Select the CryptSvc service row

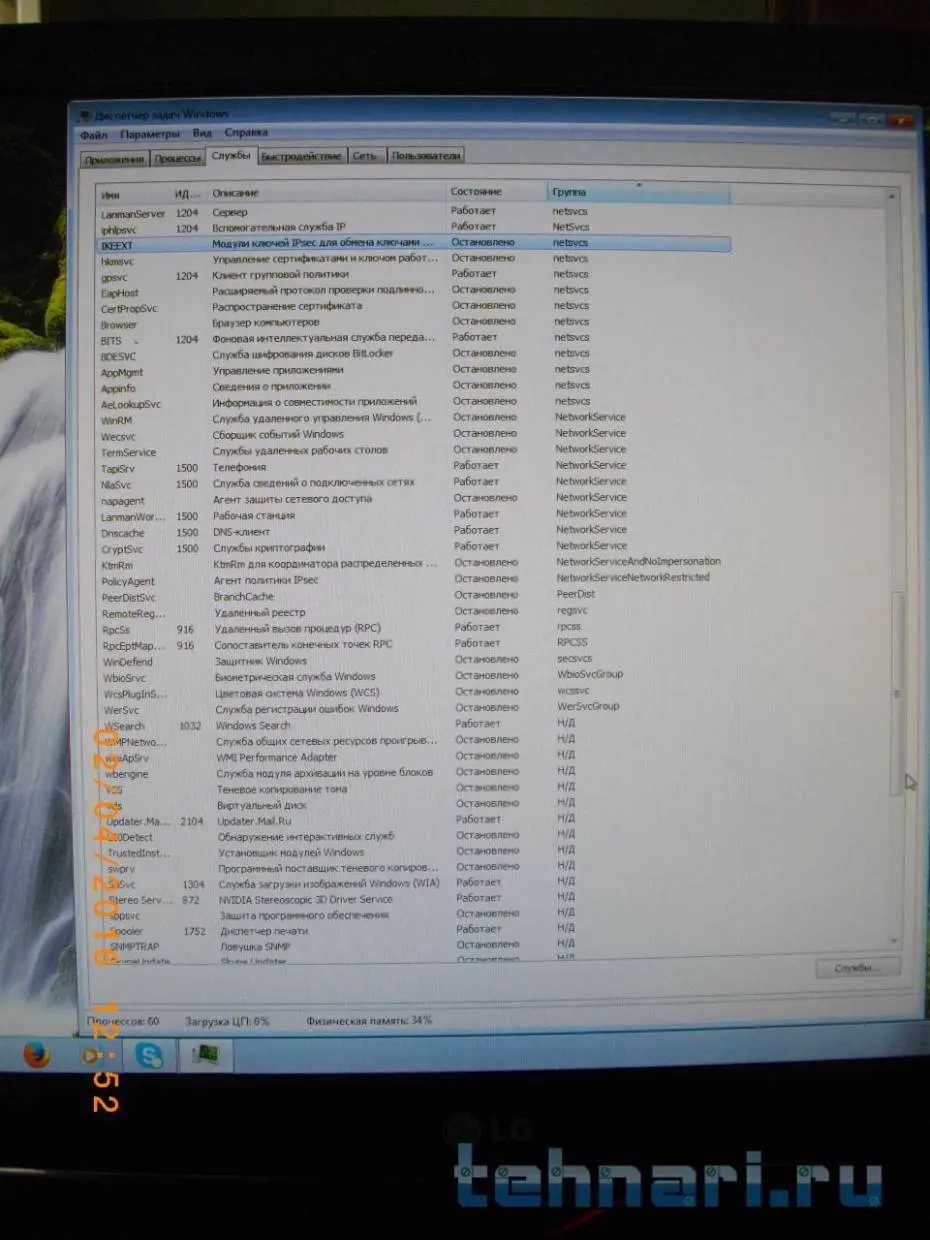tap(414, 548)
